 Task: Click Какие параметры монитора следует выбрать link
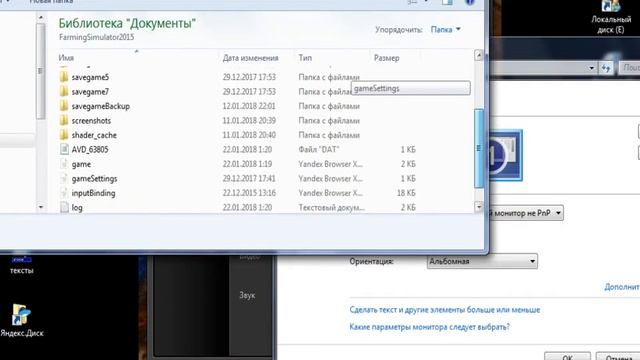pyautogui.click(x=429, y=327)
